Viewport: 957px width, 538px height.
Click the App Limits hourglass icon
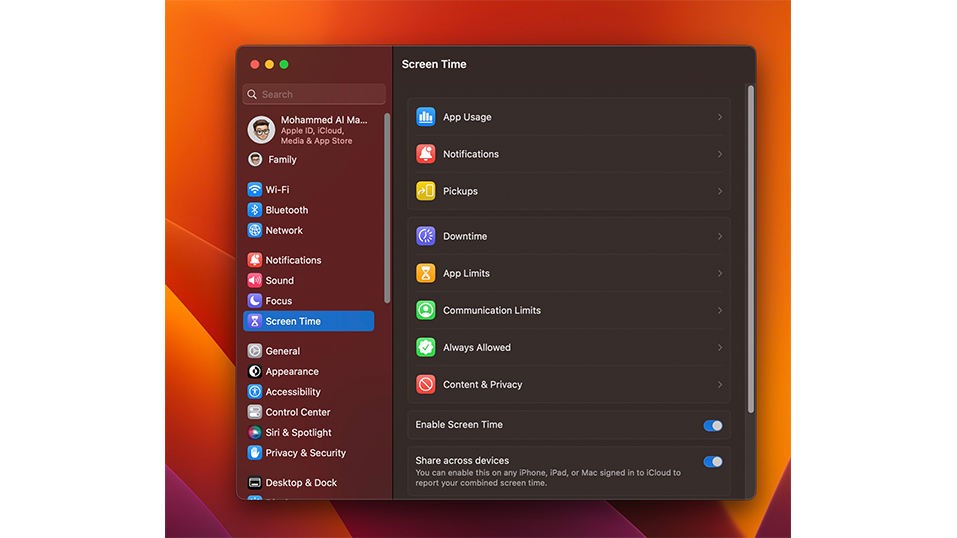click(425, 273)
